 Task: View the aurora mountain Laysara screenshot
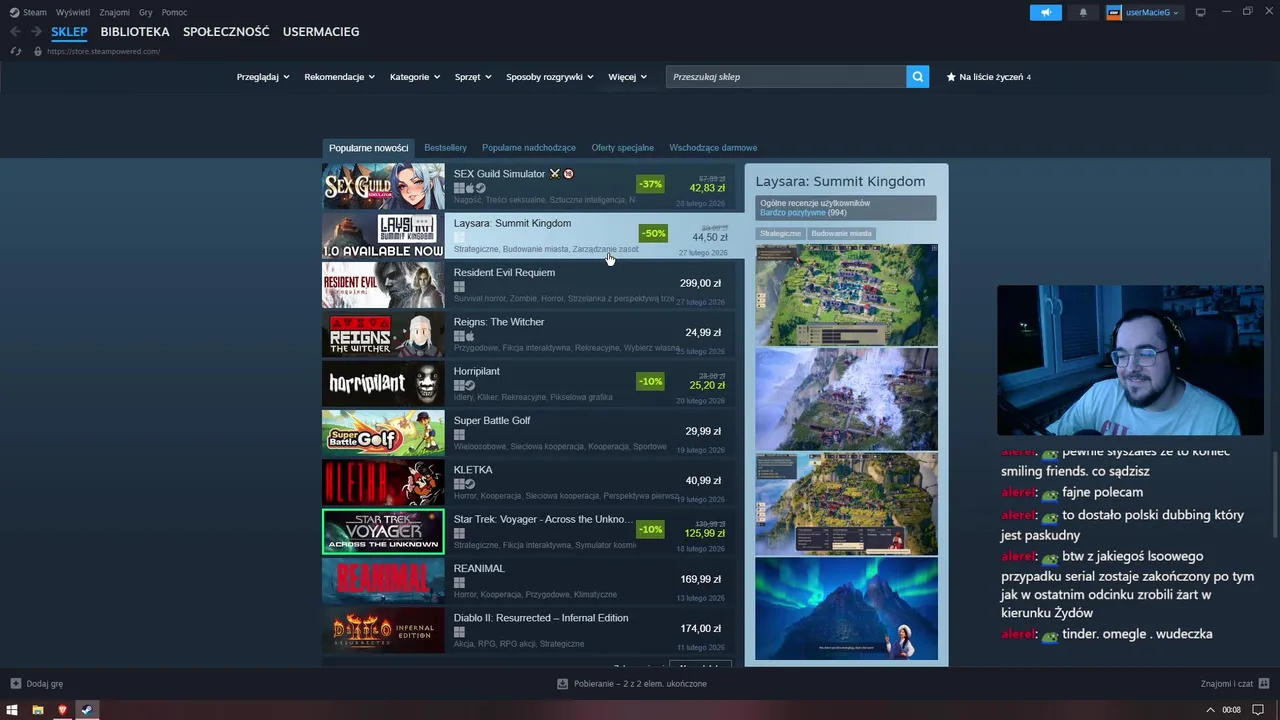[847, 608]
